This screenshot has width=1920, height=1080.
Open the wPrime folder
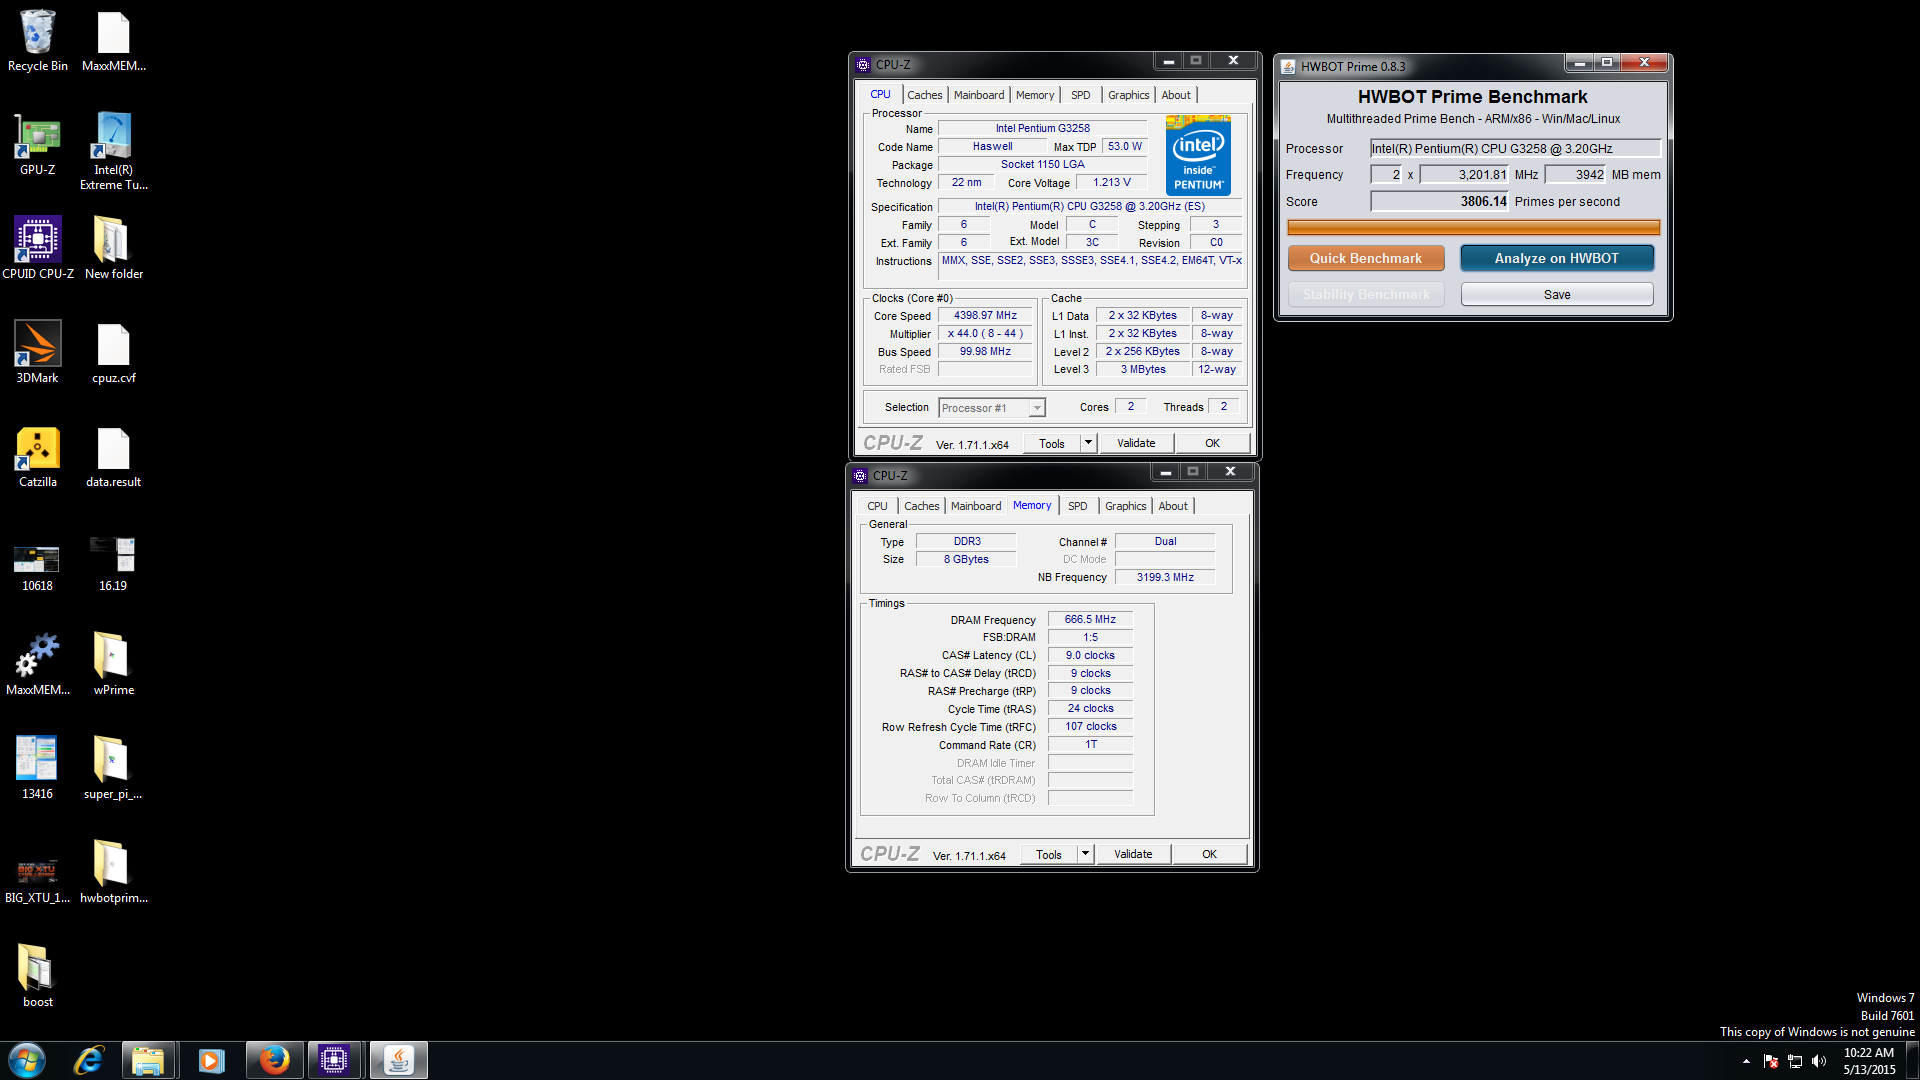coord(113,664)
